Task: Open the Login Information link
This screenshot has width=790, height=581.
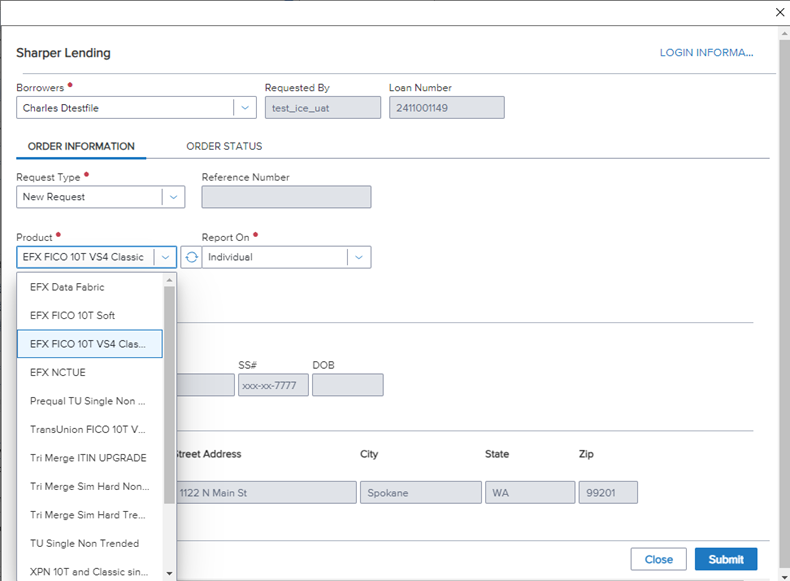Action: click(x=706, y=52)
